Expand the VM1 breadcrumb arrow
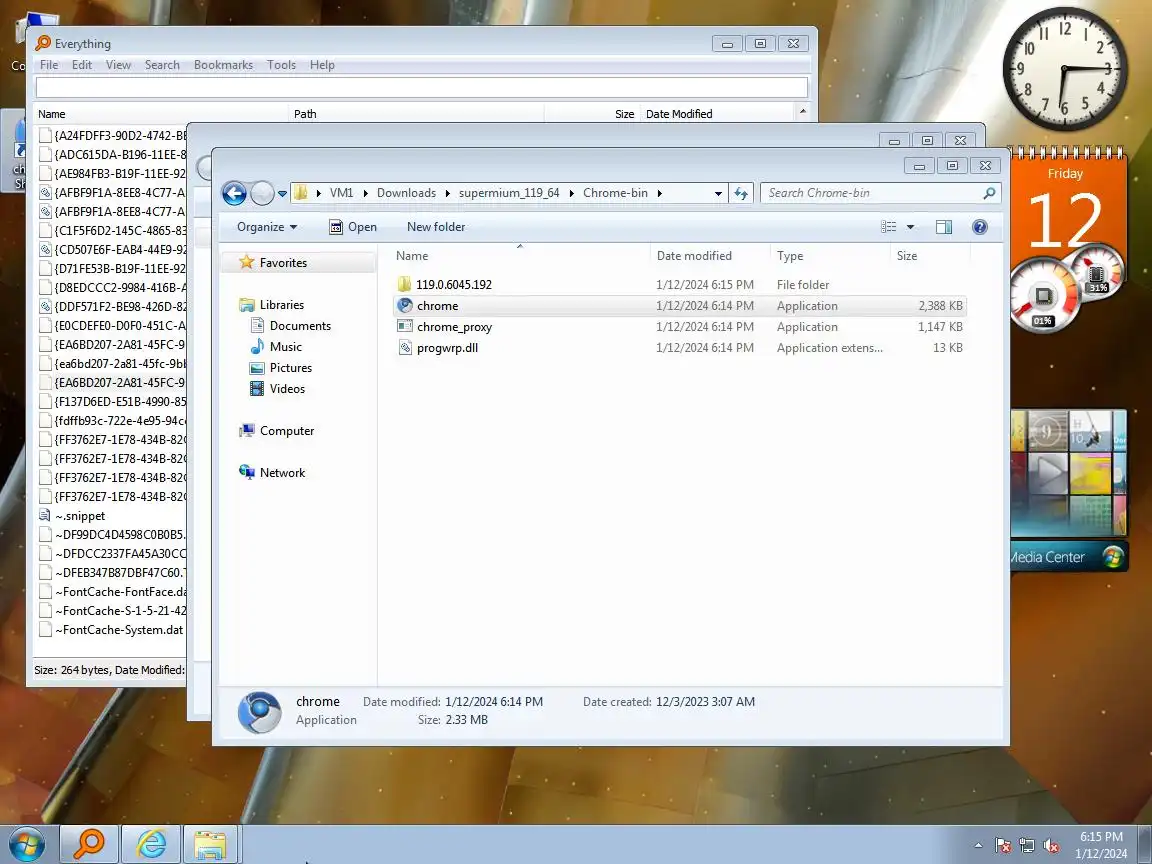The height and width of the screenshot is (864, 1152). coord(365,193)
